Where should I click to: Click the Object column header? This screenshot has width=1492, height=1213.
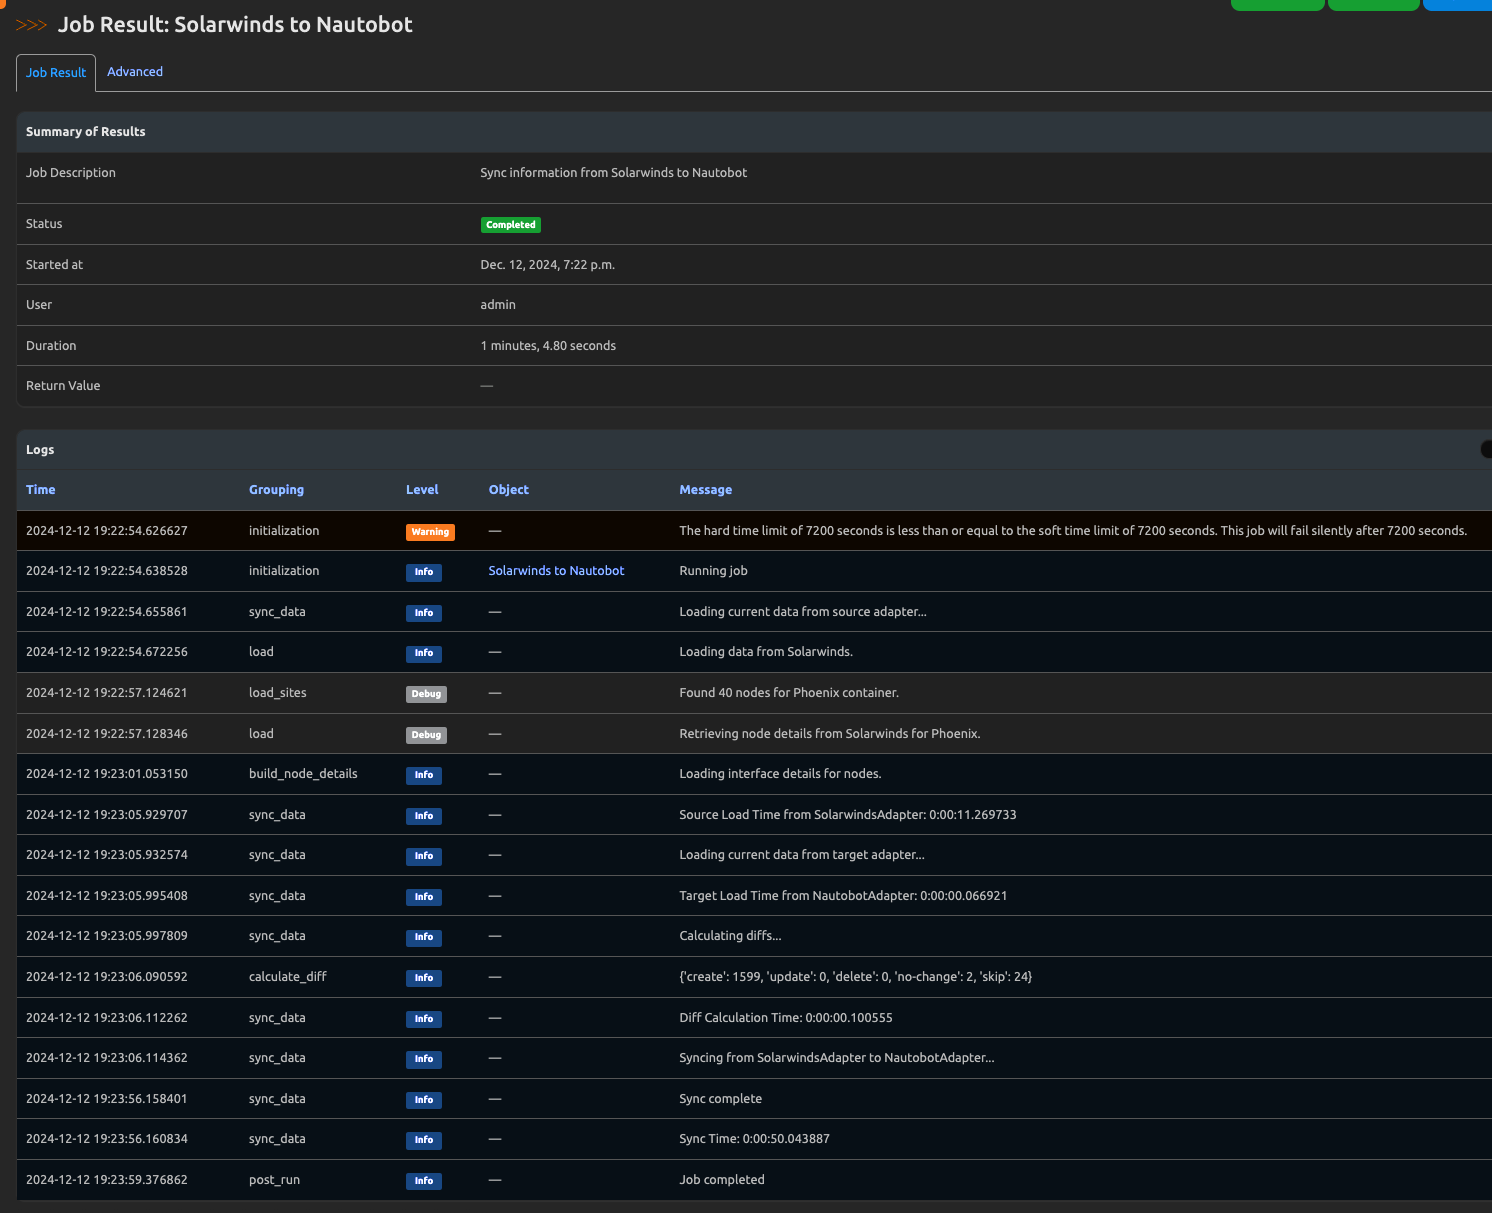tap(508, 490)
